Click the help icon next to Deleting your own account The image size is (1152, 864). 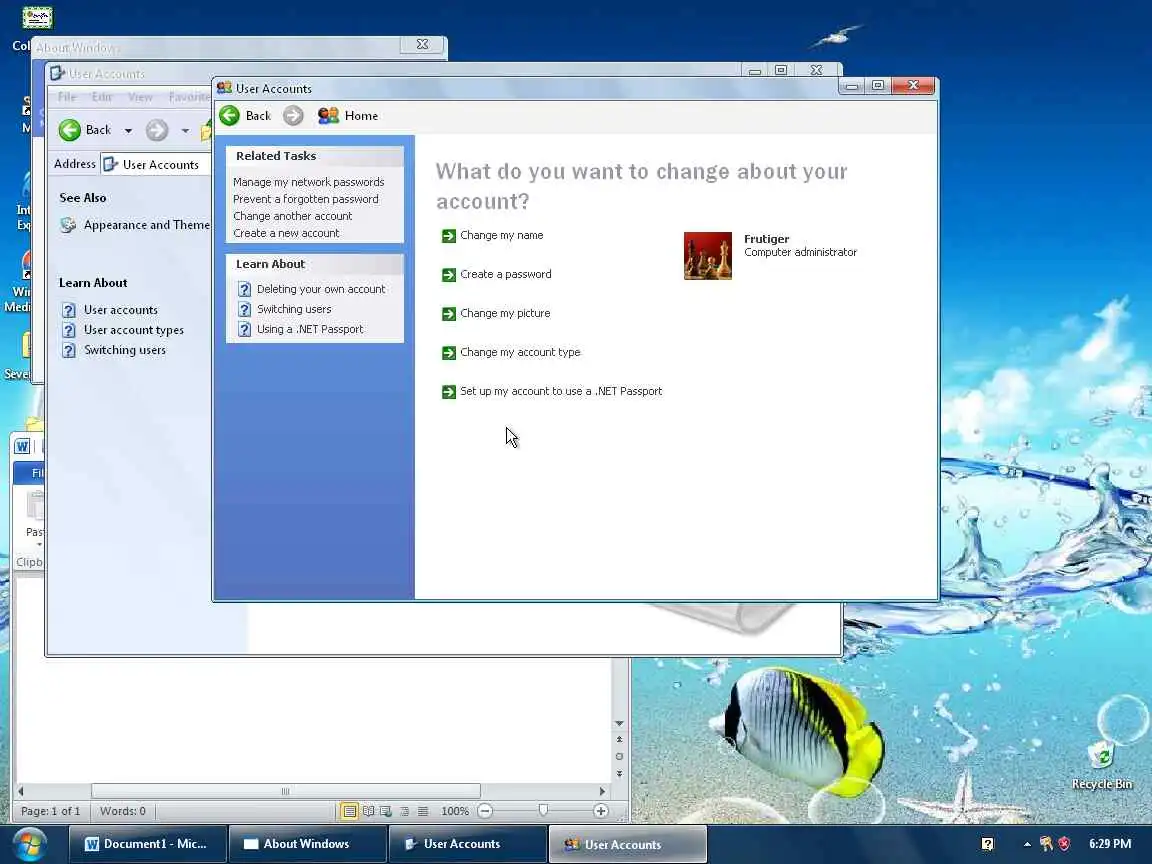[x=245, y=289]
